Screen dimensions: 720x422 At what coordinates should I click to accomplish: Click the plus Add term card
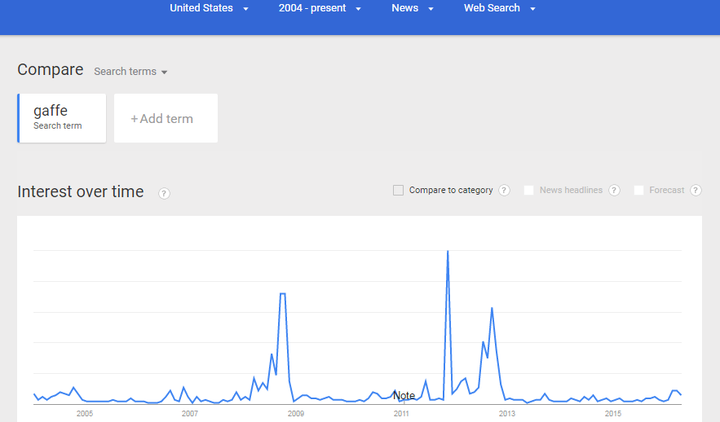[x=166, y=119]
